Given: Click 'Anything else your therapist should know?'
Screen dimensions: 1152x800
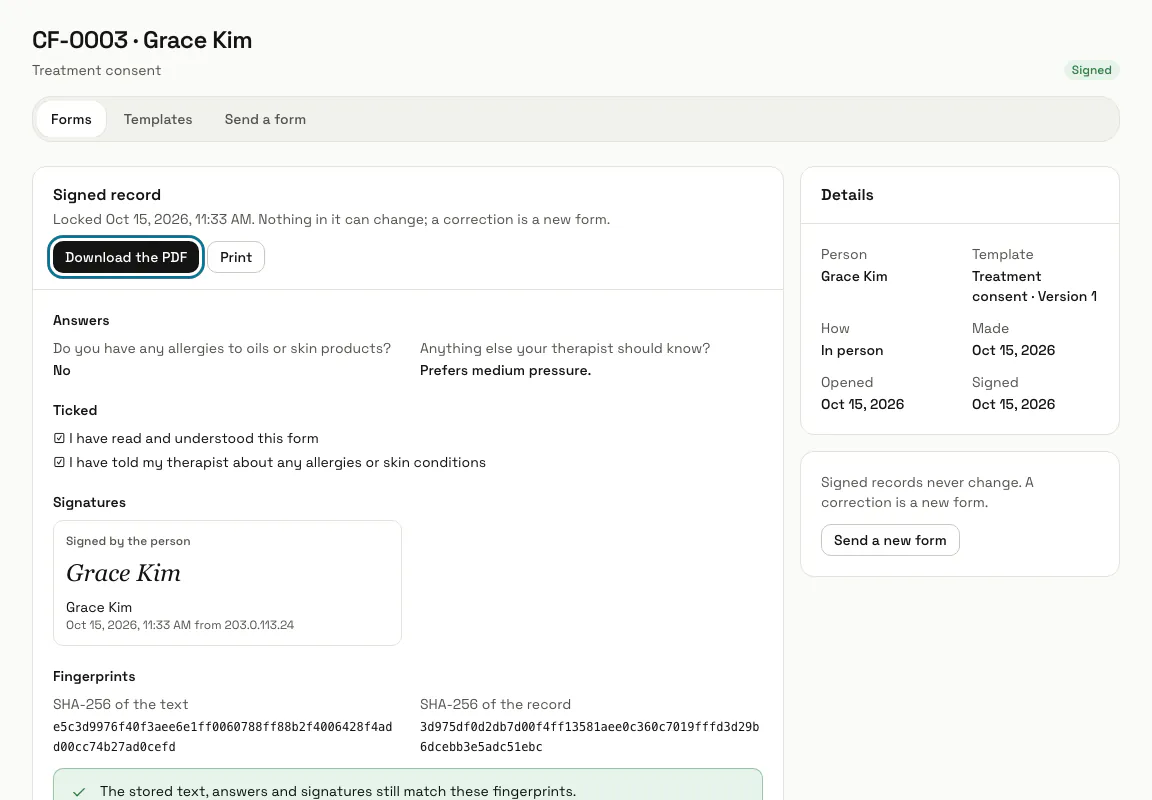Looking at the screenshot, I should (x=565, y=348).
